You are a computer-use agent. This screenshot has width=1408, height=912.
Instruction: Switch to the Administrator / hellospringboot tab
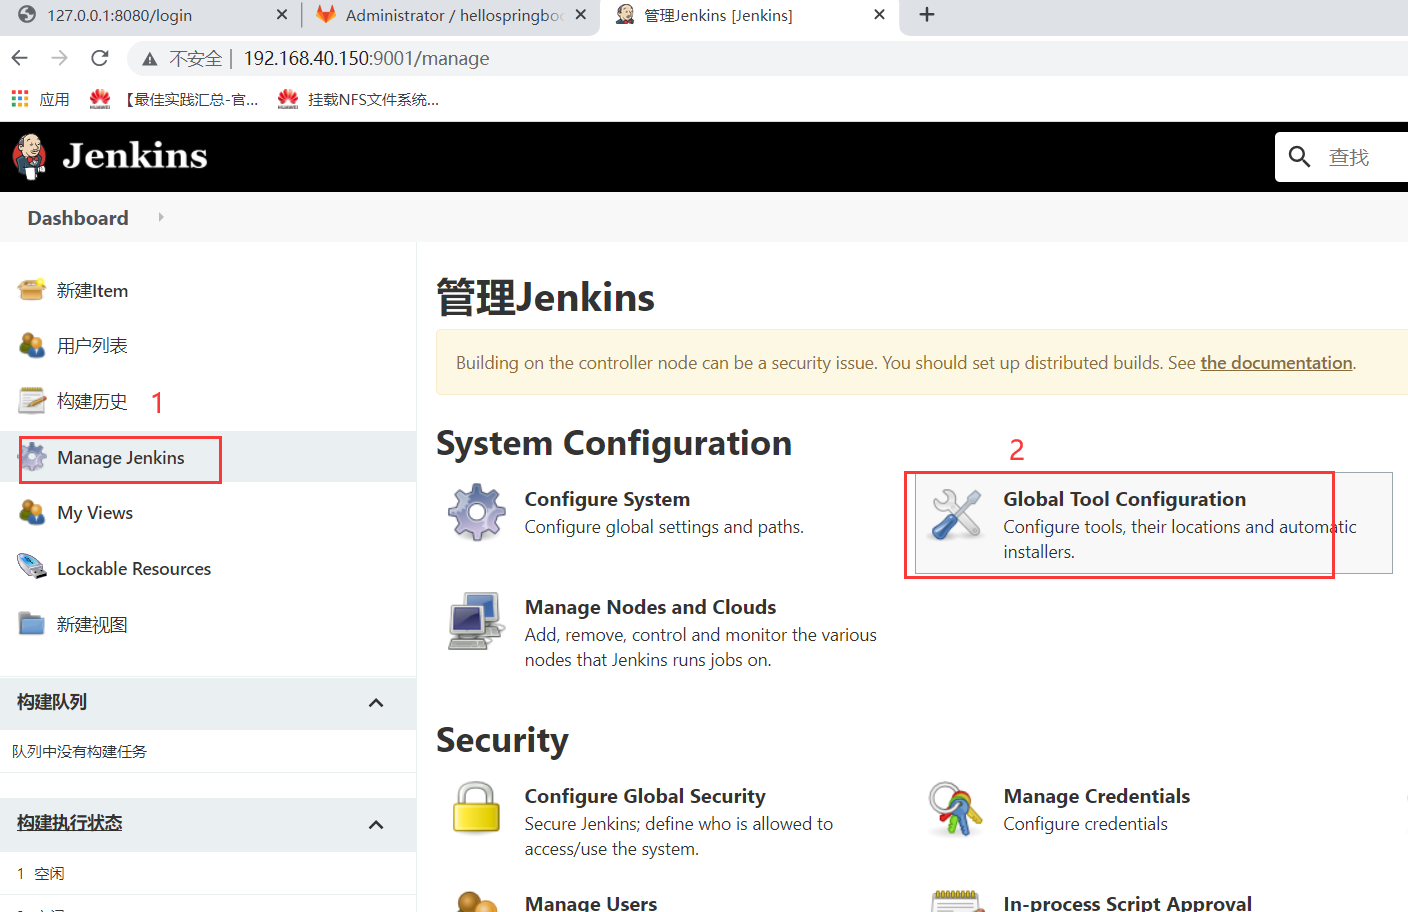pos(450,15)
